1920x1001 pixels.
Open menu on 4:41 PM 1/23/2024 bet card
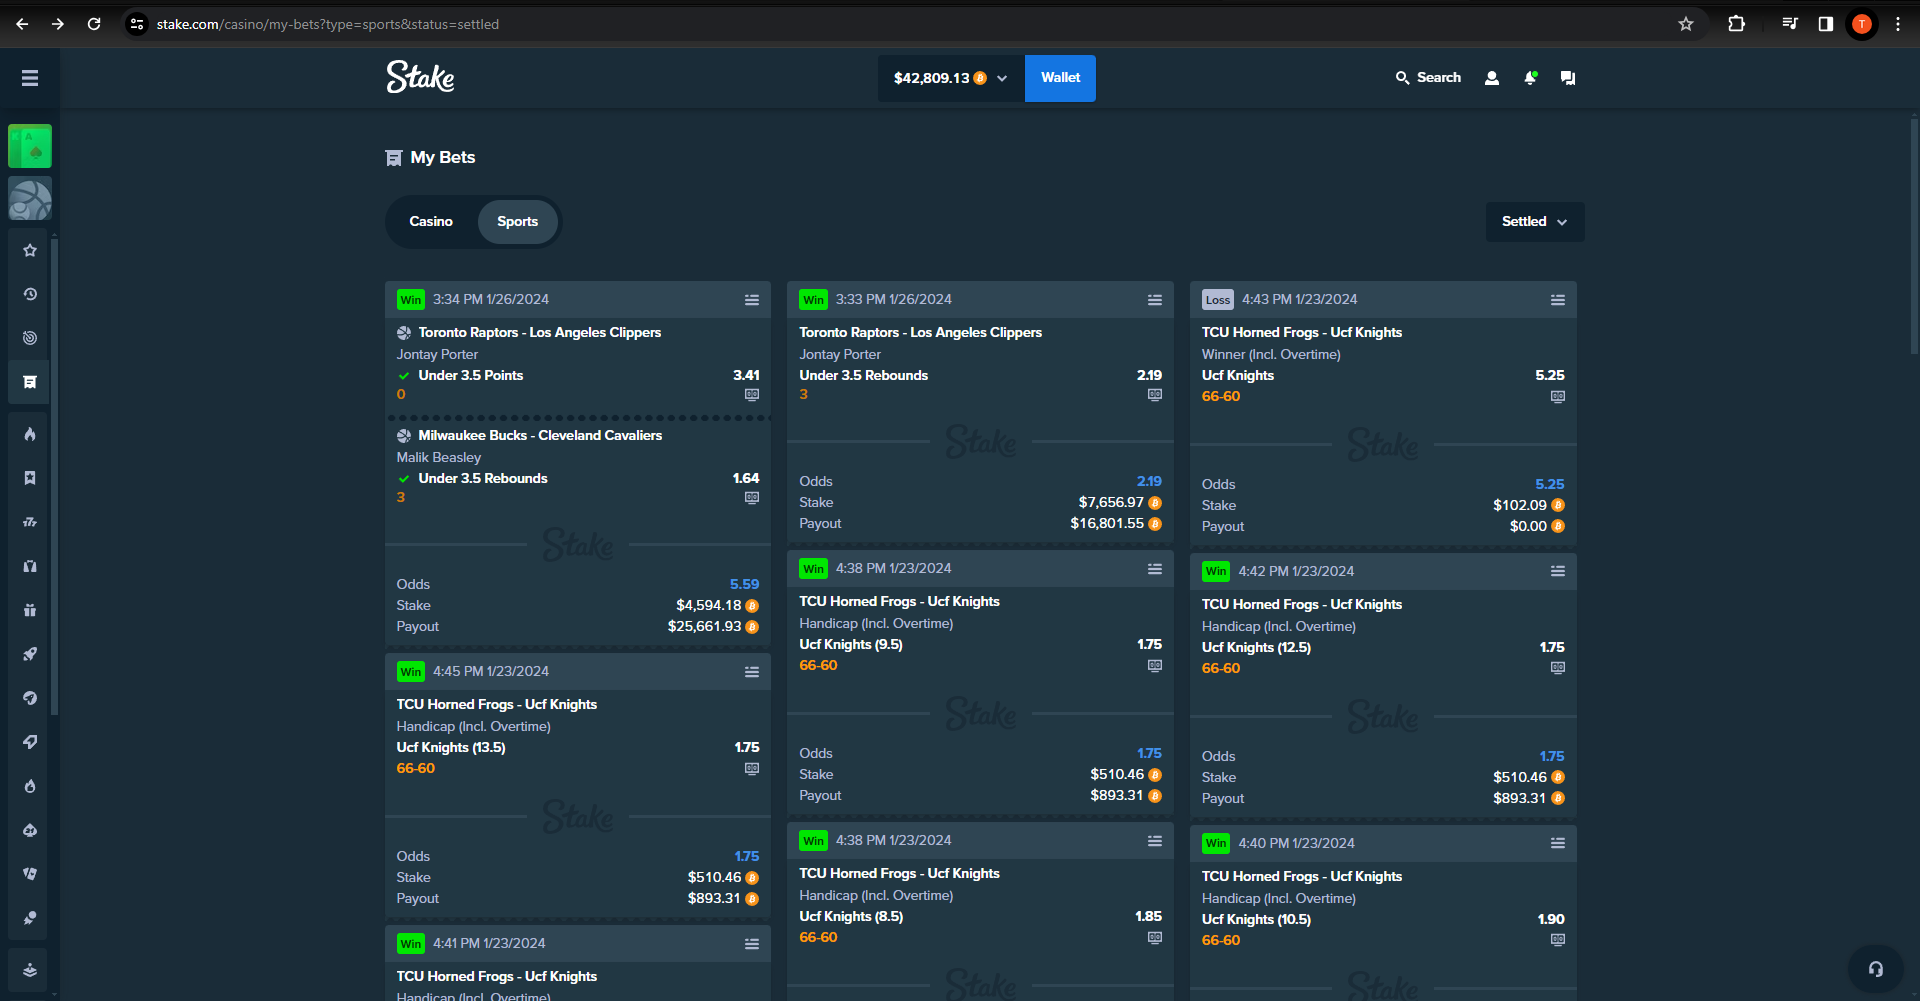point(752,944)
